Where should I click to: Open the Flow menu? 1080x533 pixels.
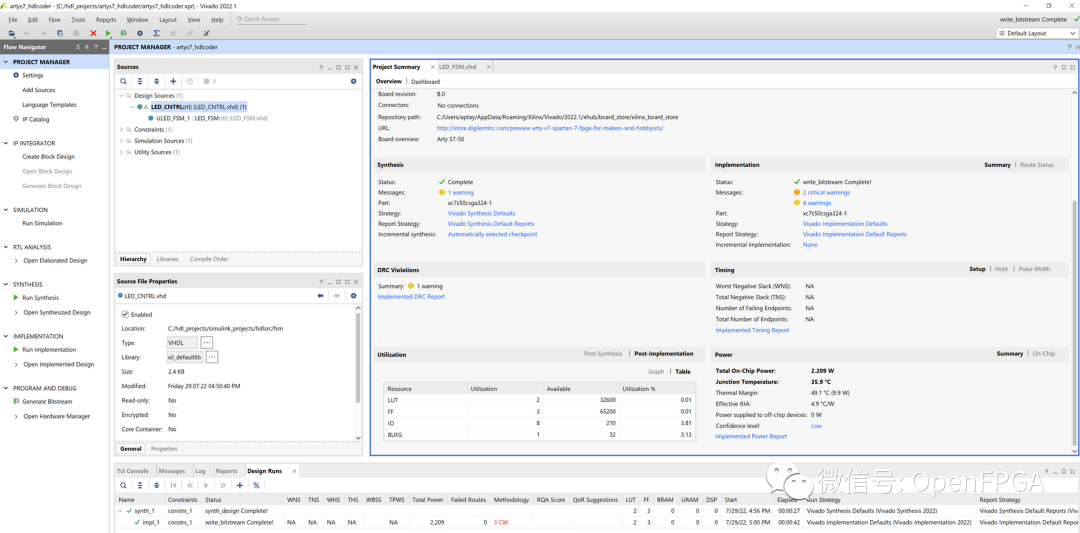55,20
